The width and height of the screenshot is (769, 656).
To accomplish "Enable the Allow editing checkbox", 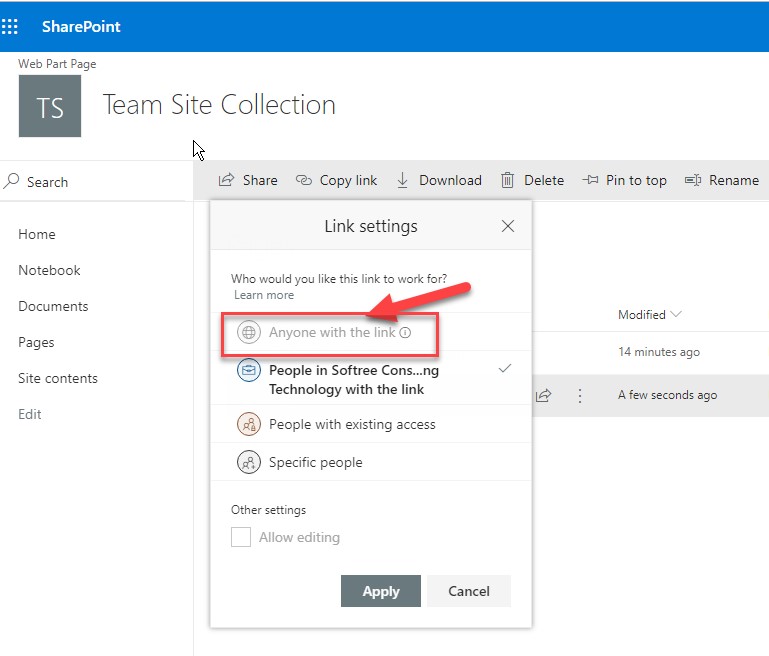I will pos(241,537).
